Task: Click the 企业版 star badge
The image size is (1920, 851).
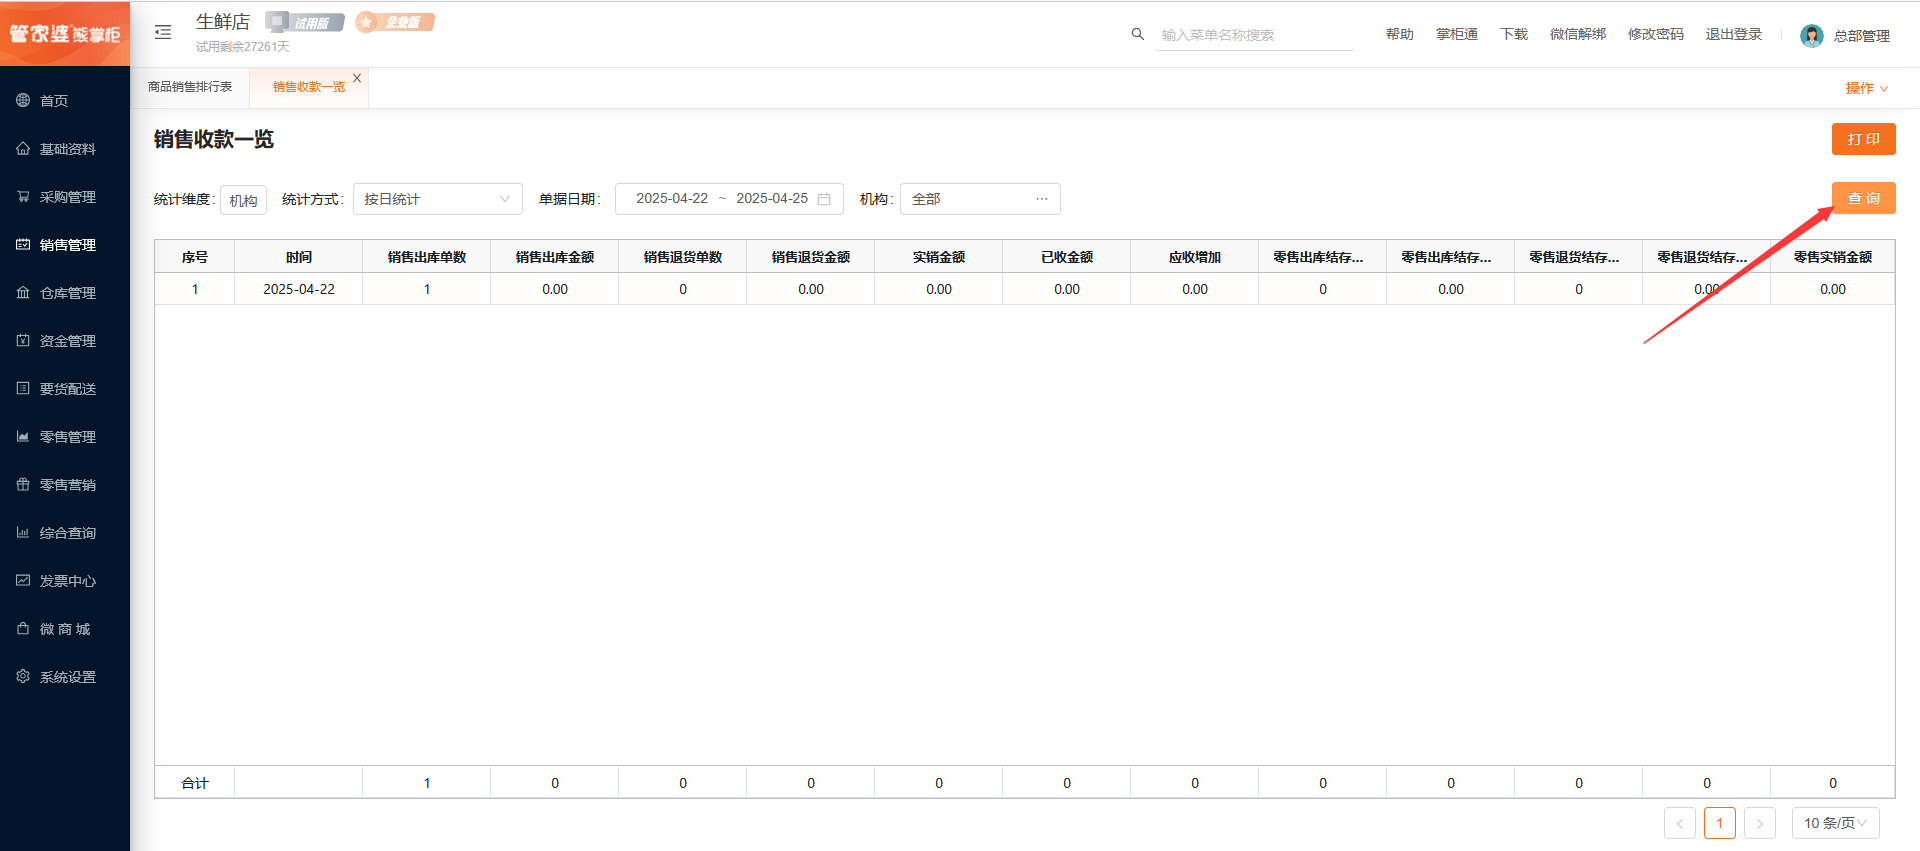Action: [x=395, y=22]
